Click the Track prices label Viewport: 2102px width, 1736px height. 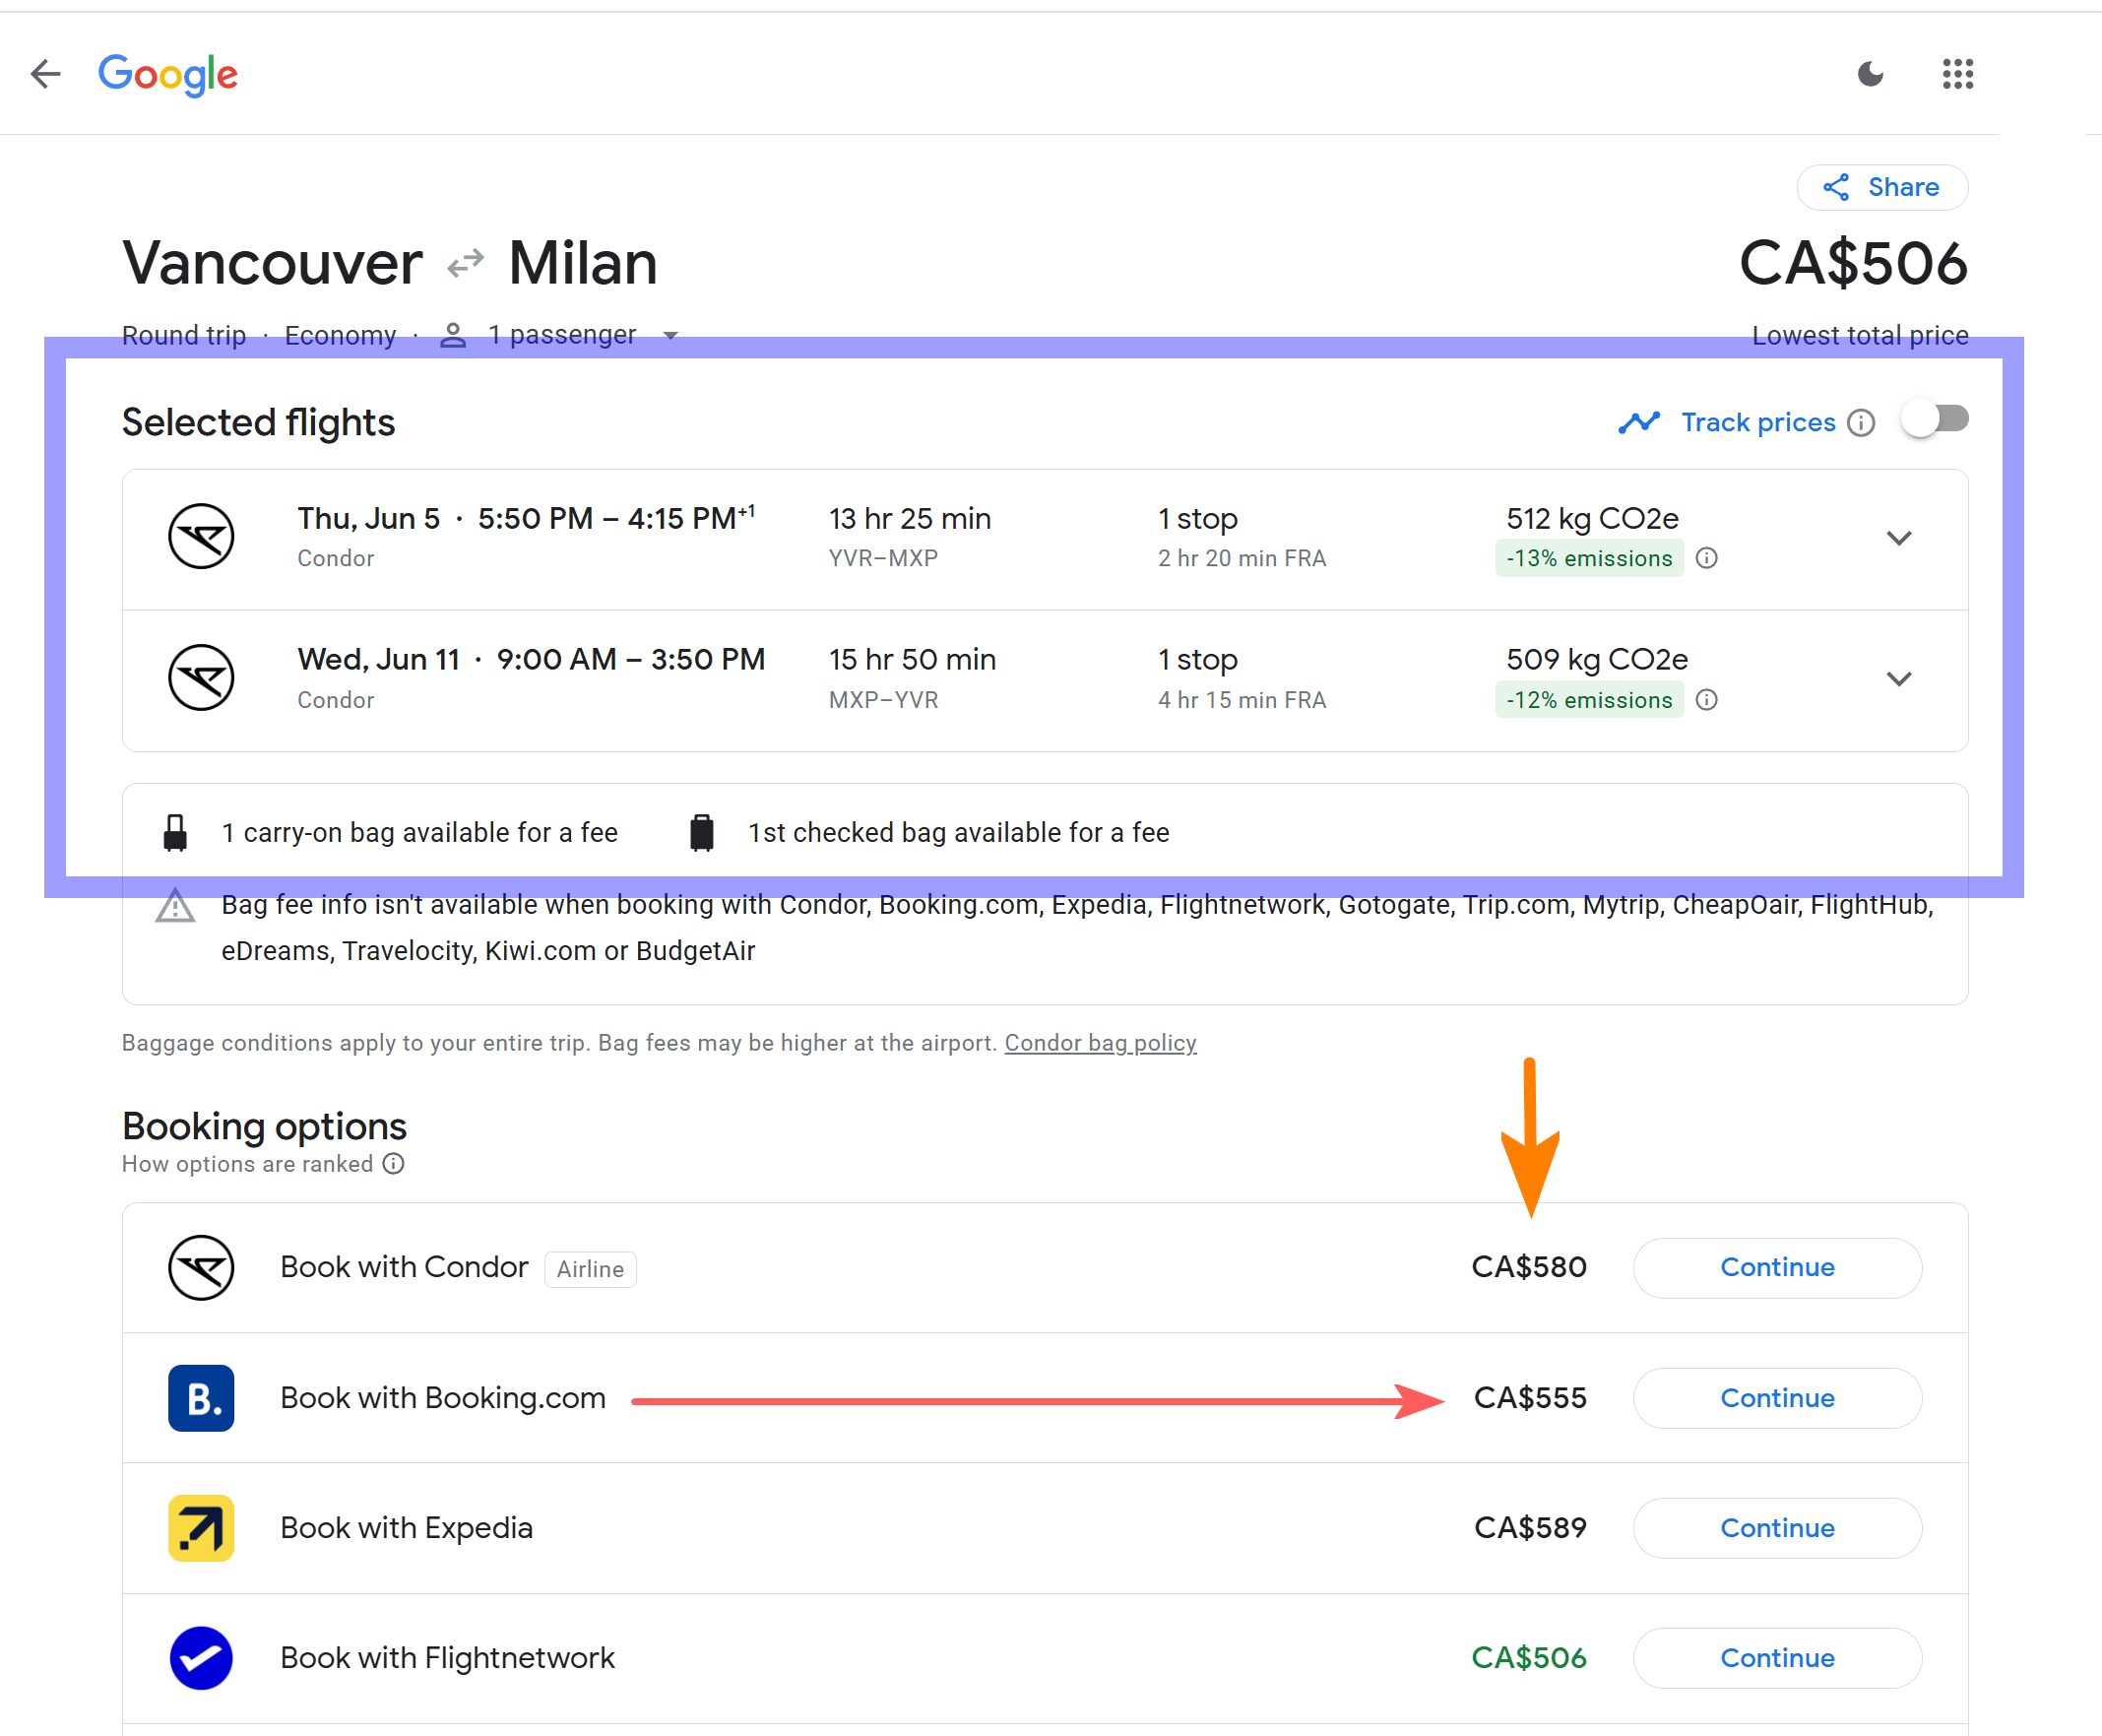(1758, 422)
